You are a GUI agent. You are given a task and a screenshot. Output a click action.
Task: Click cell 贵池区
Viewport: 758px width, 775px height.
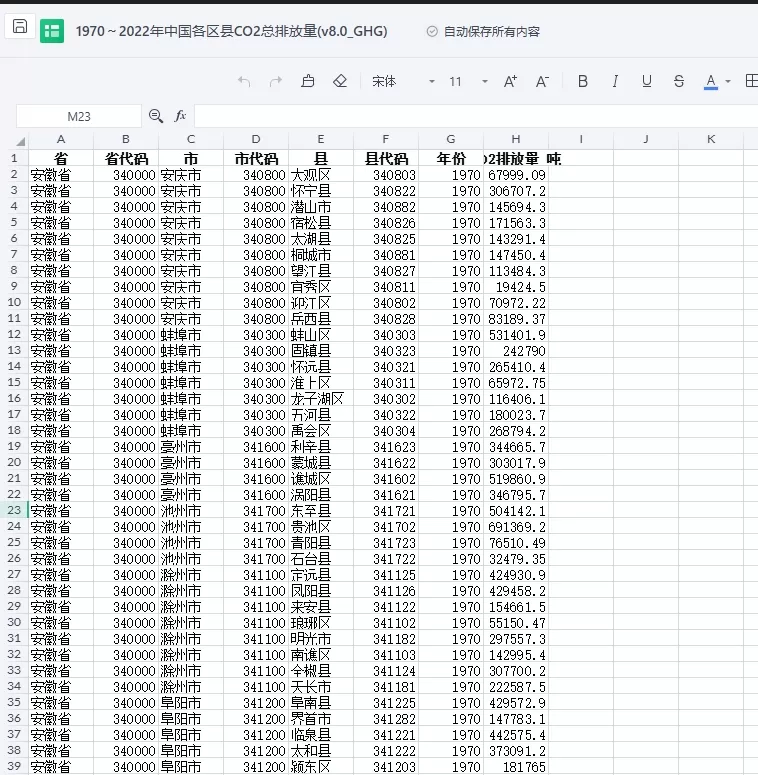point(321,527)
